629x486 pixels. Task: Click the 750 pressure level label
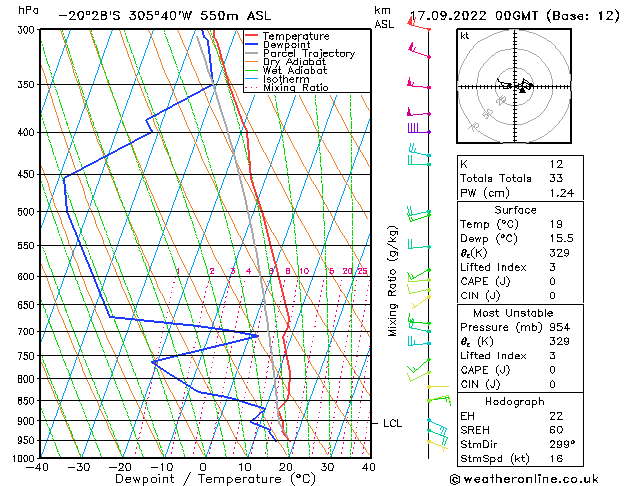28,356
